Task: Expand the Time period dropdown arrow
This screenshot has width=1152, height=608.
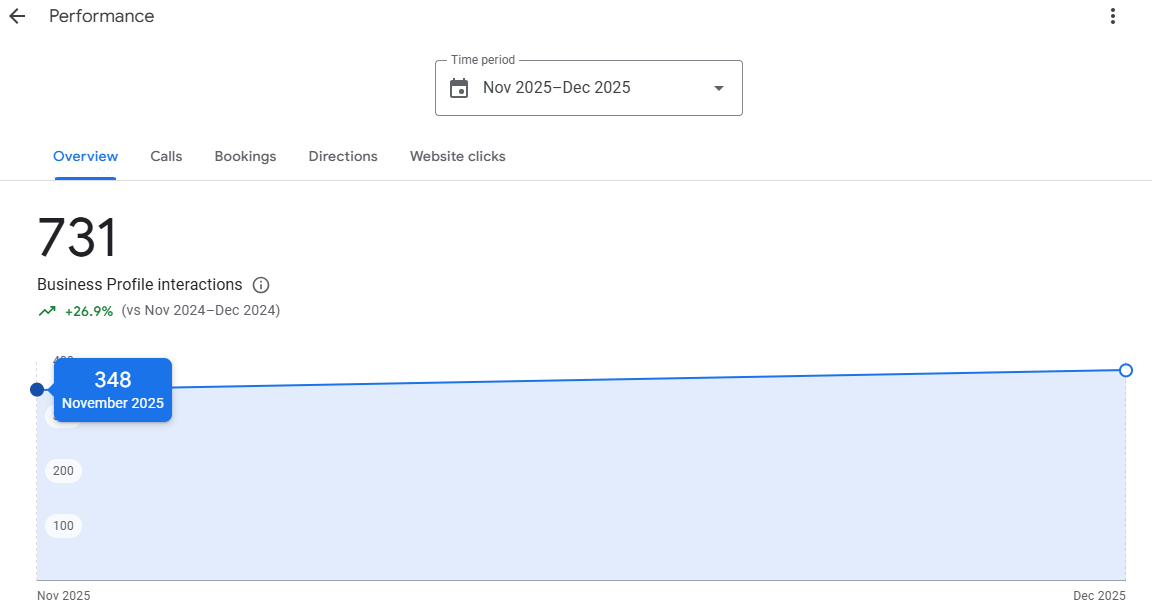Action: pos(718,88)
